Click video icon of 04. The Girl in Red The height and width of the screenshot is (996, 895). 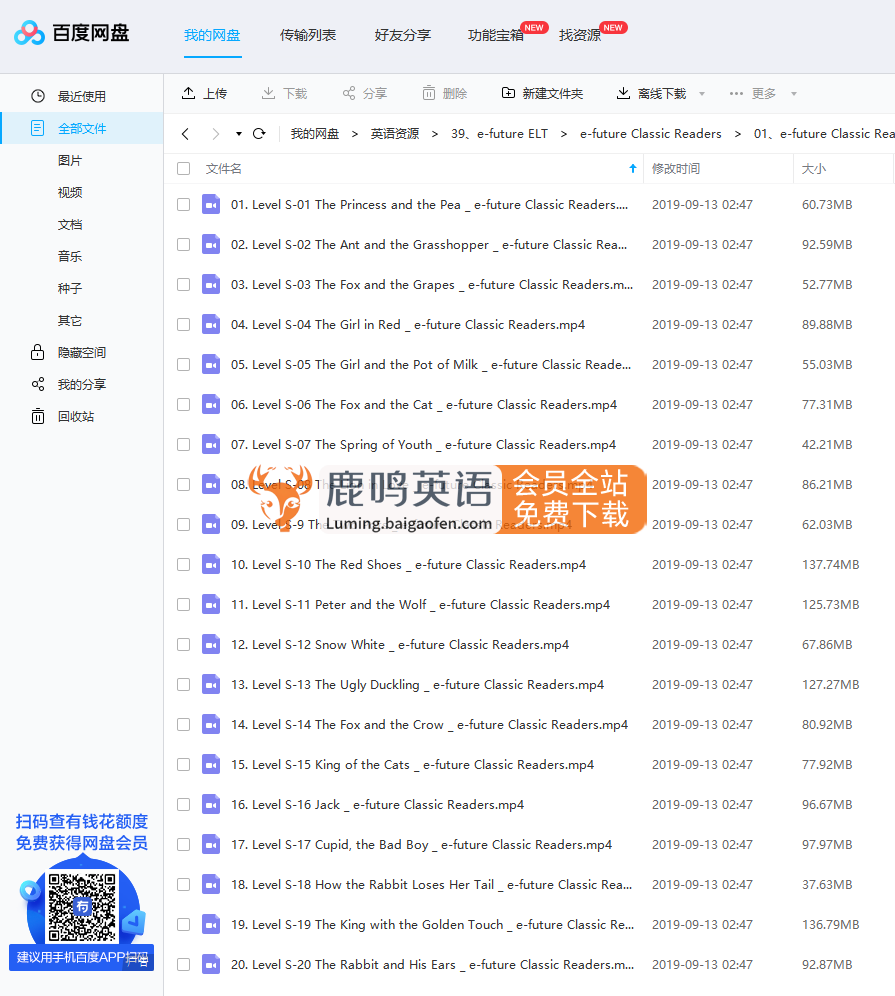211,325
